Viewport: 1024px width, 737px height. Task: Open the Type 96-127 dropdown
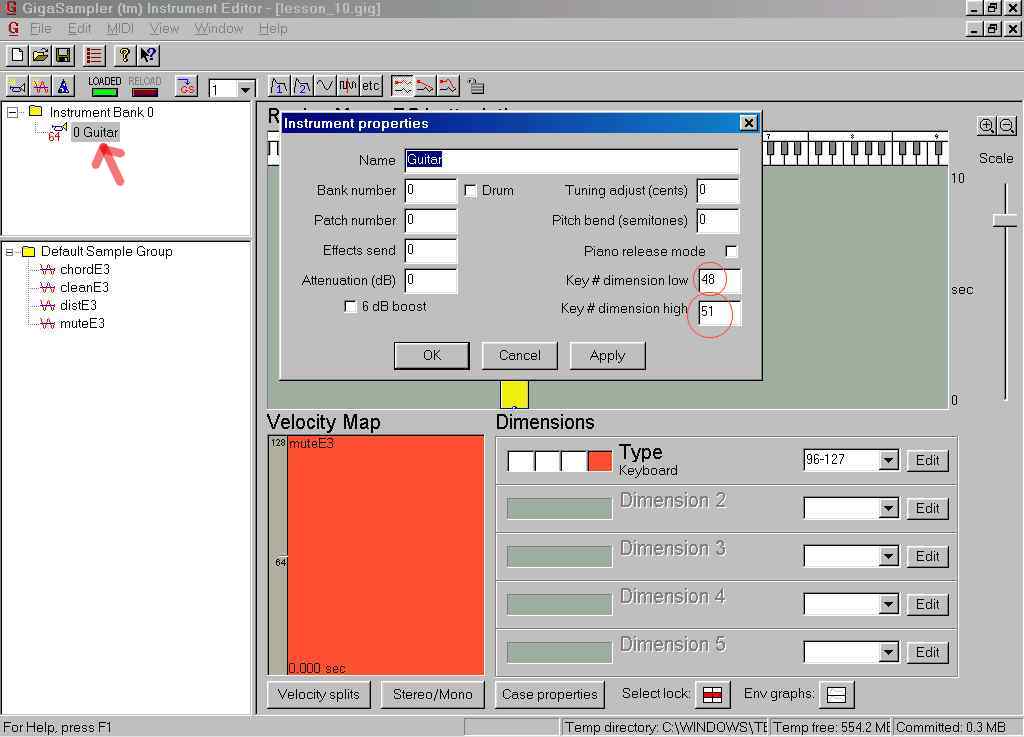(888, 460)
